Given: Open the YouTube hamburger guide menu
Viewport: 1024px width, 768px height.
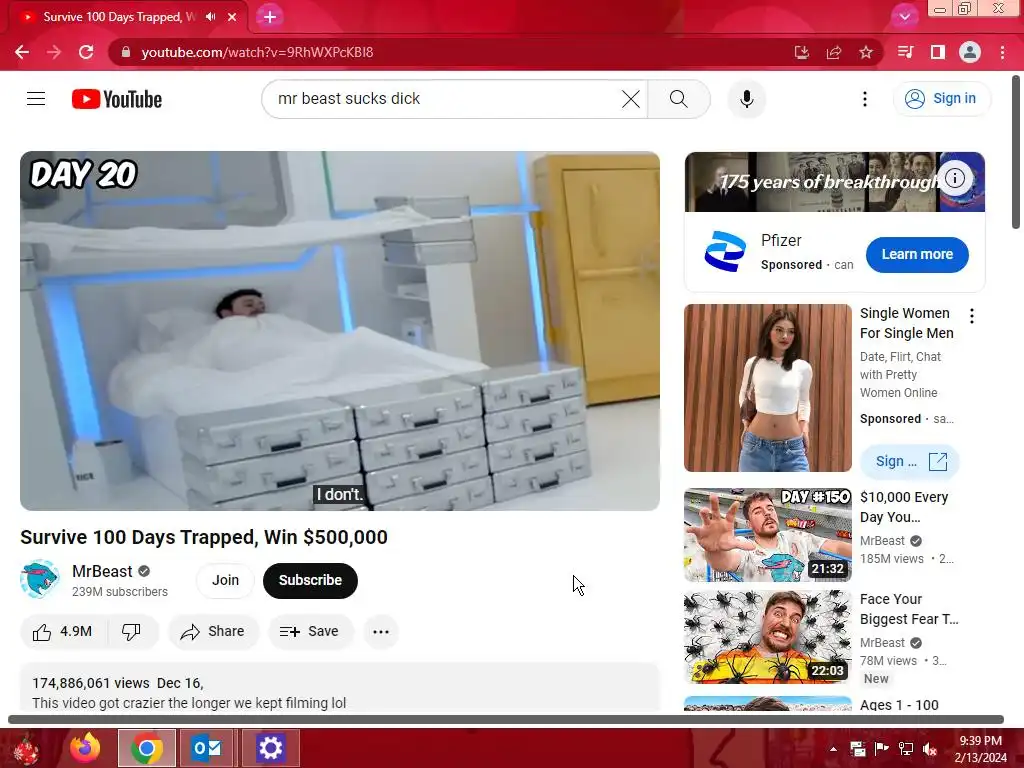Looking at the screenshot, I should coord(36,99).
